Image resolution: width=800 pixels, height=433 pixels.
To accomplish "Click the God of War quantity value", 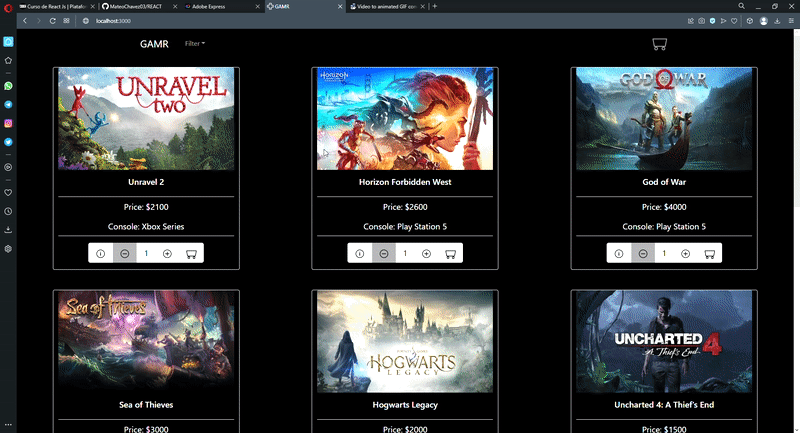I will [x=664, y=253].
